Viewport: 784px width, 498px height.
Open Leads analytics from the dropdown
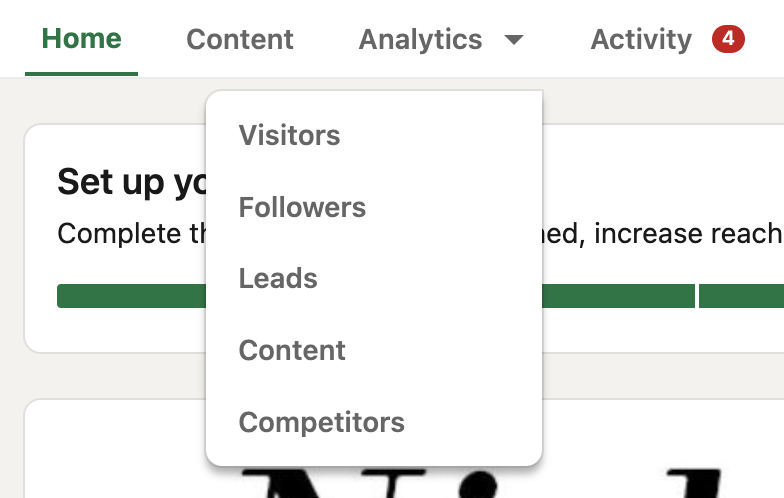coord(278,279)
